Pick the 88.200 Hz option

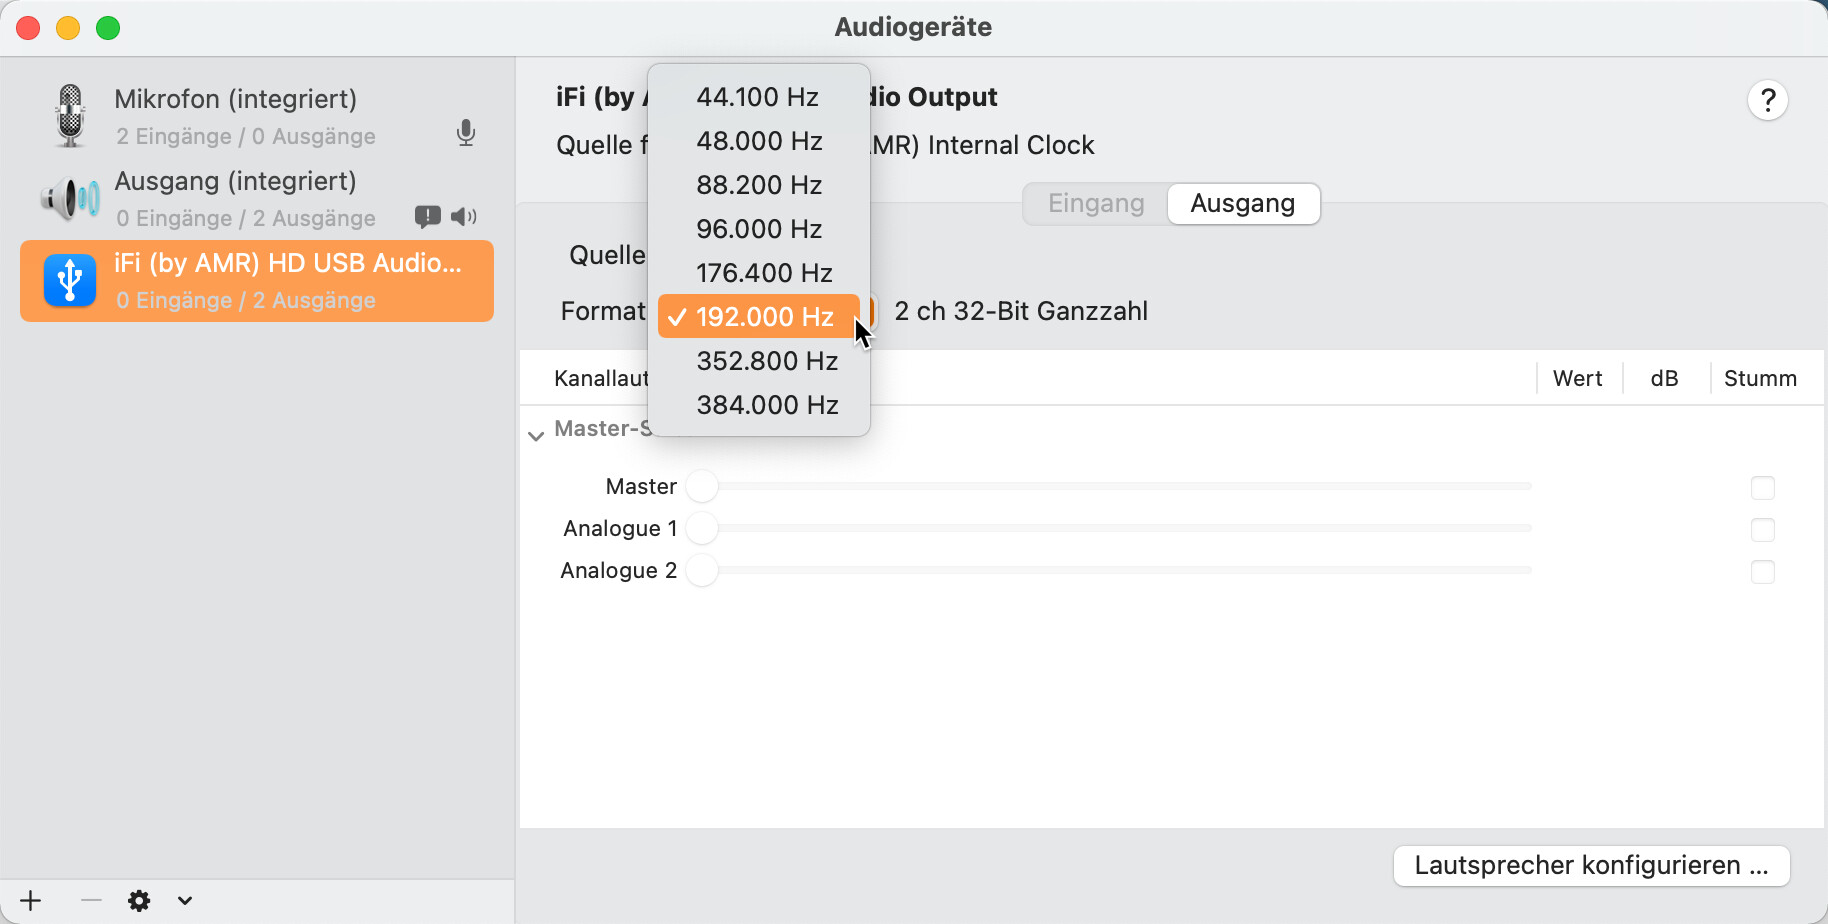pos(759,185)
